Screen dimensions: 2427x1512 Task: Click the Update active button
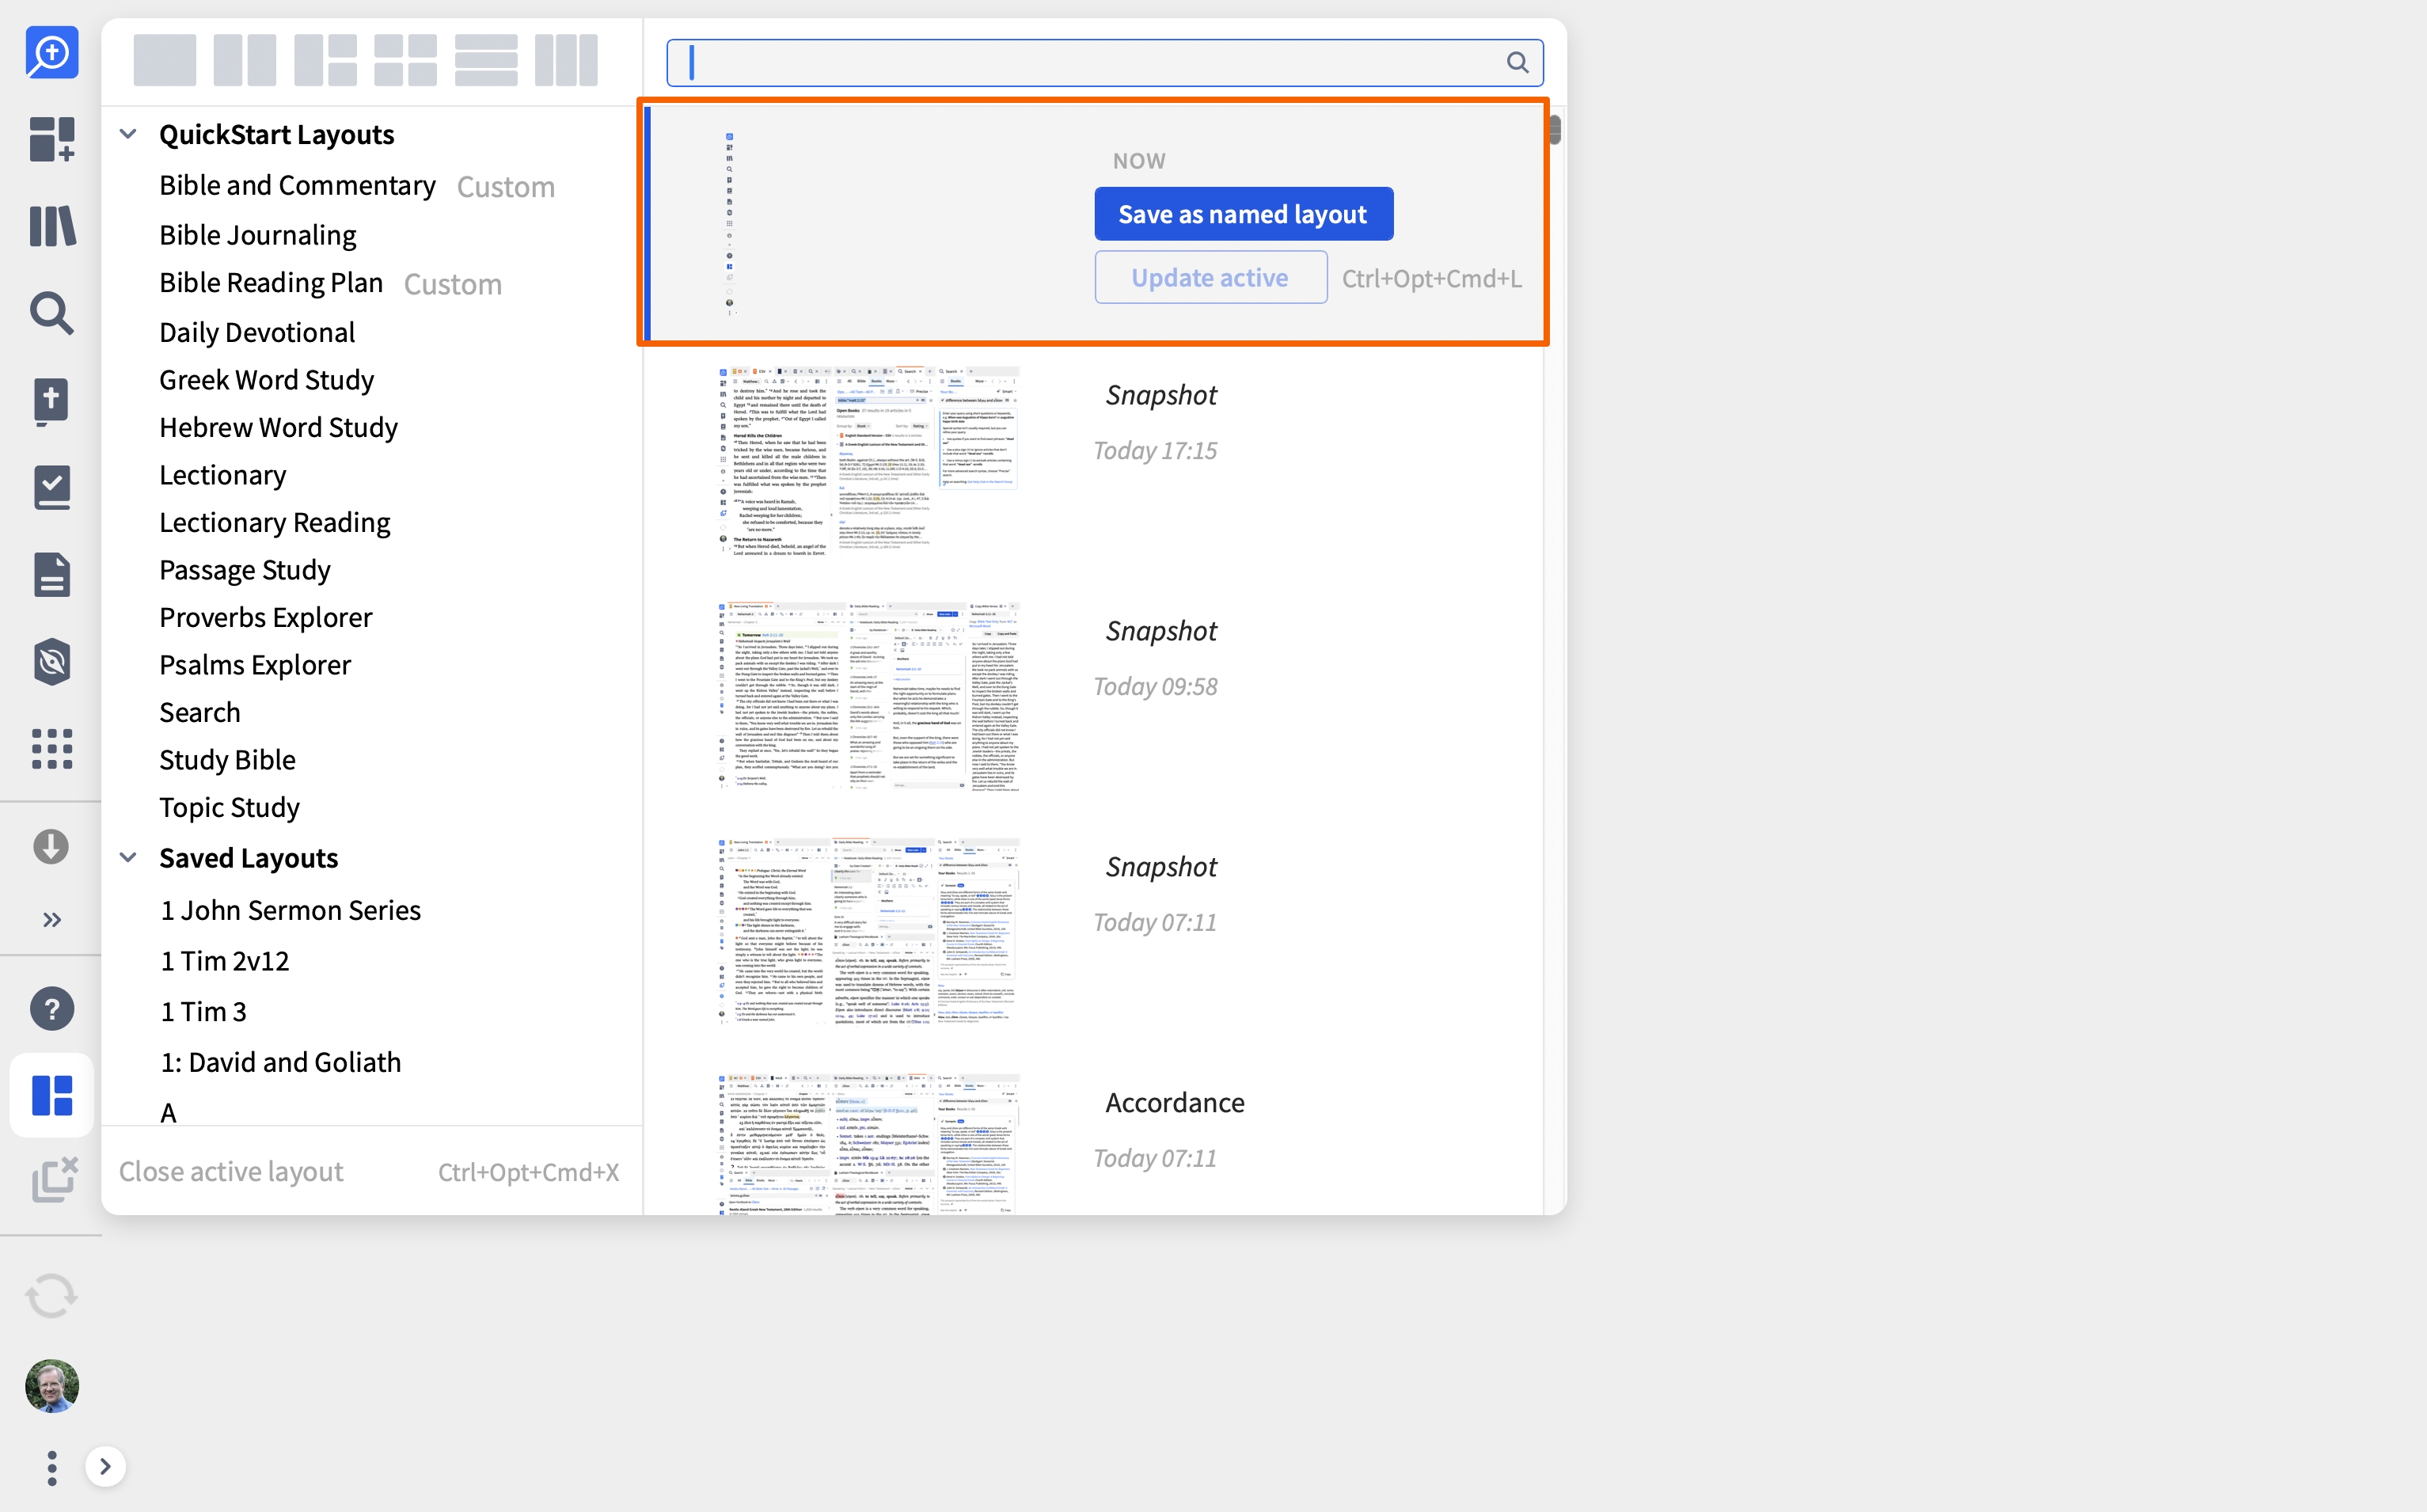(x=1210, y=277)
